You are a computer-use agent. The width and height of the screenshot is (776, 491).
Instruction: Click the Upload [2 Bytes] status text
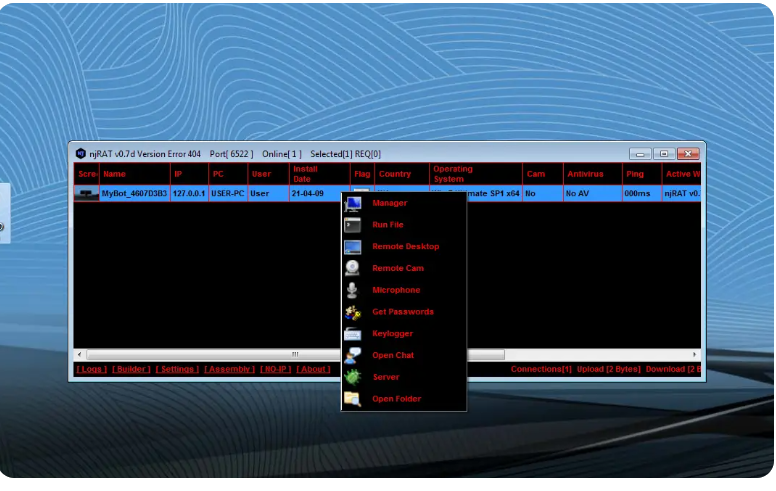click(608, 369)
